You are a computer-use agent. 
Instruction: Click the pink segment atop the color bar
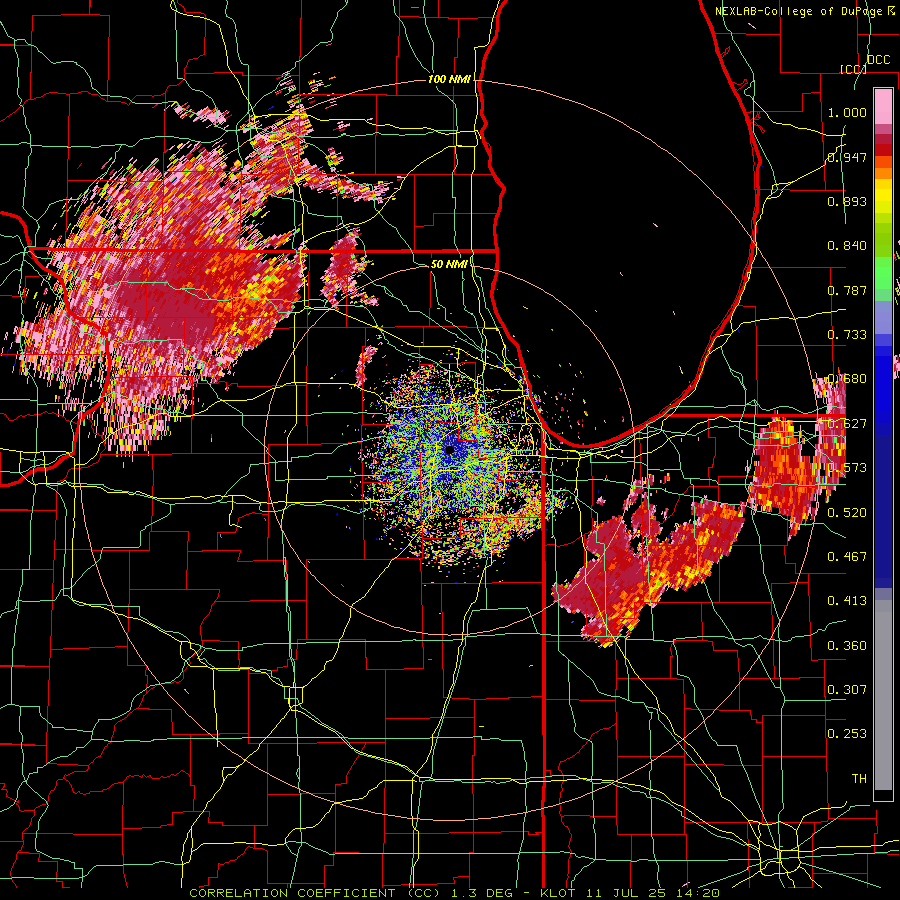click(883, 106)
